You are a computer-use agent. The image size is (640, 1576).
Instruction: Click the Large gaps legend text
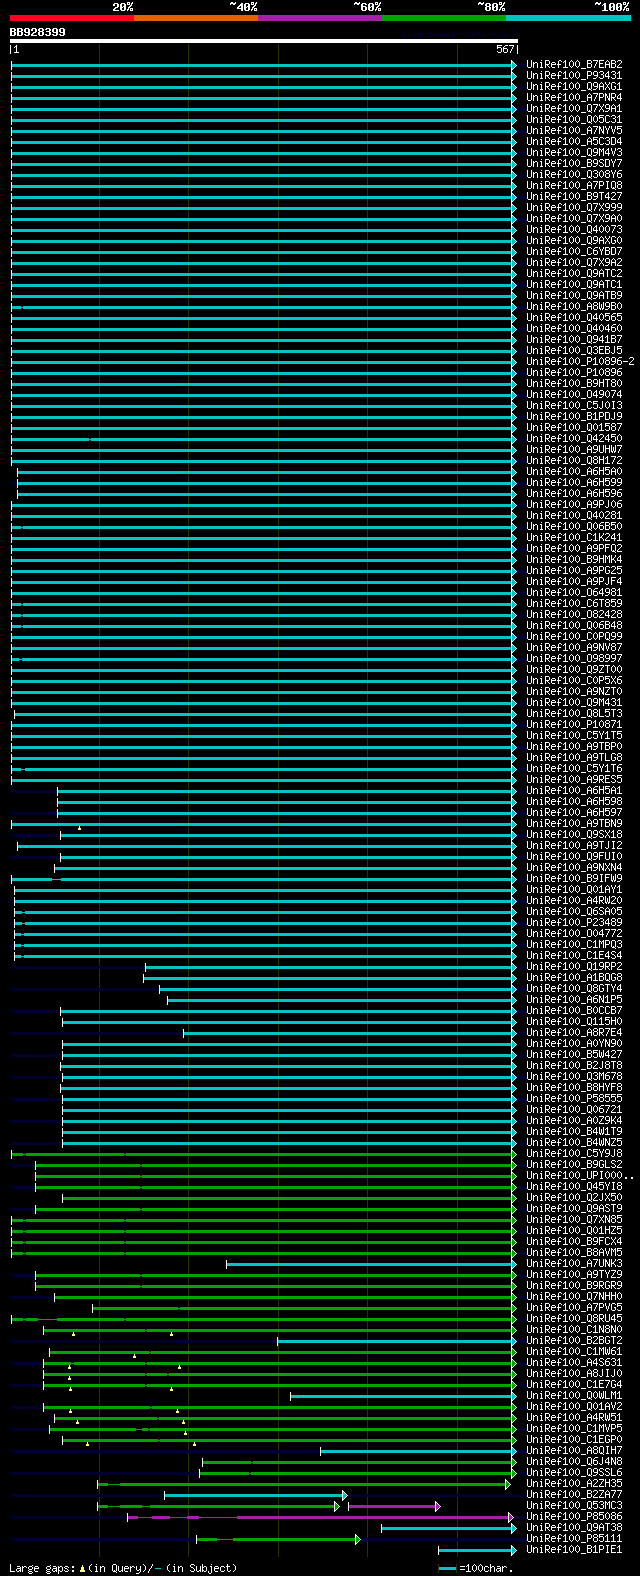[x=123, y=1568]
